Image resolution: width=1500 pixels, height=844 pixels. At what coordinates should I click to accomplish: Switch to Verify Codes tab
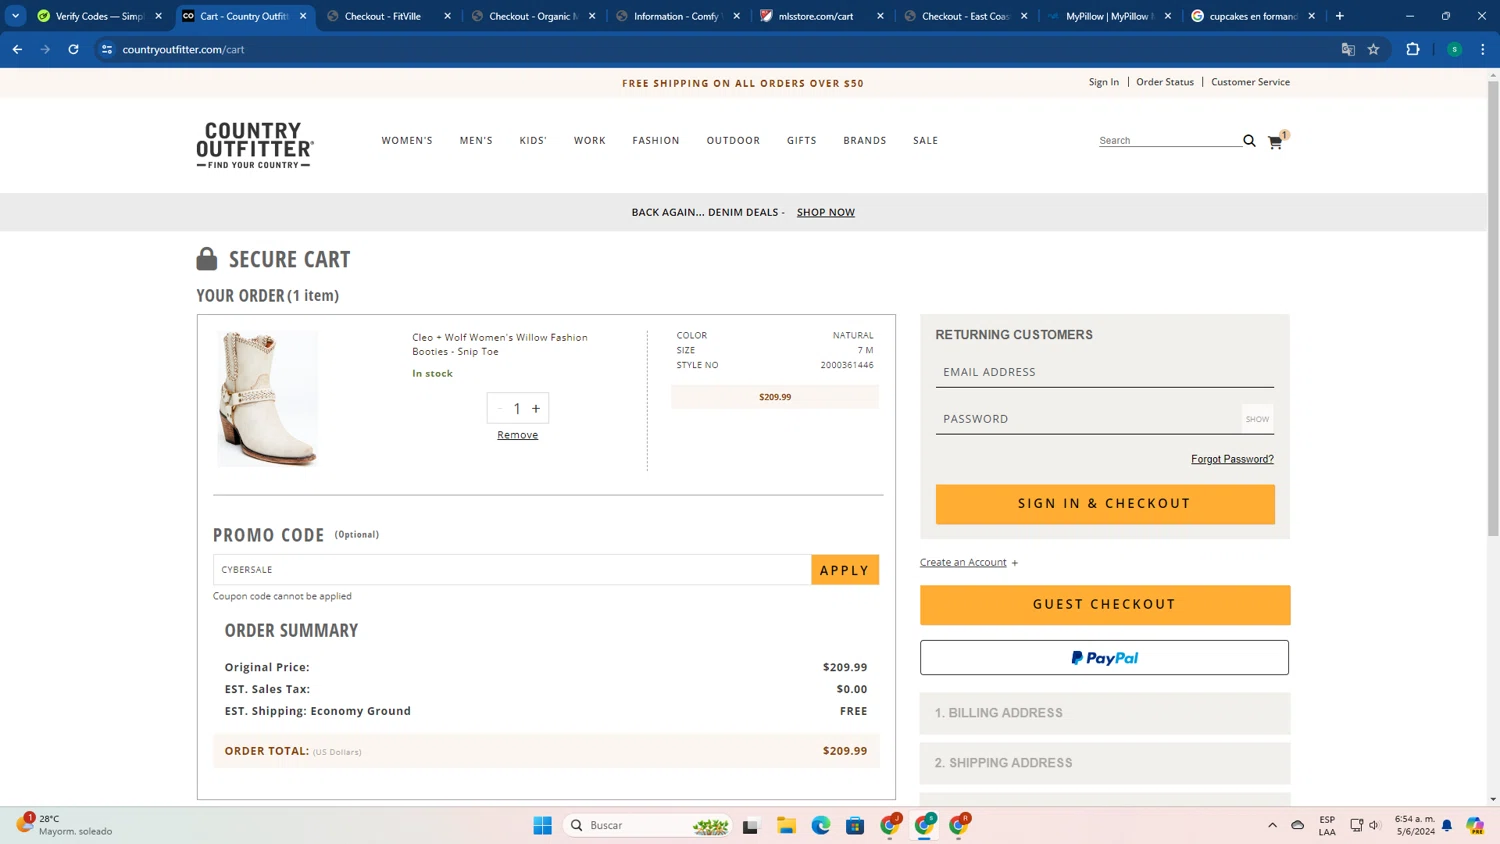[99, 16]
